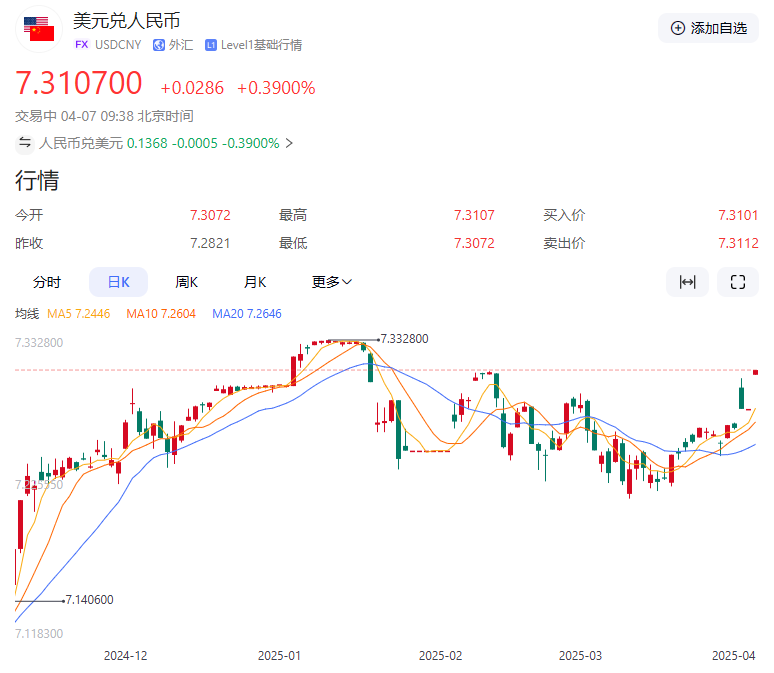Expand the 更多 period dropdown
The width and height of the screenshot is (774, 673).
pos(331,282)
